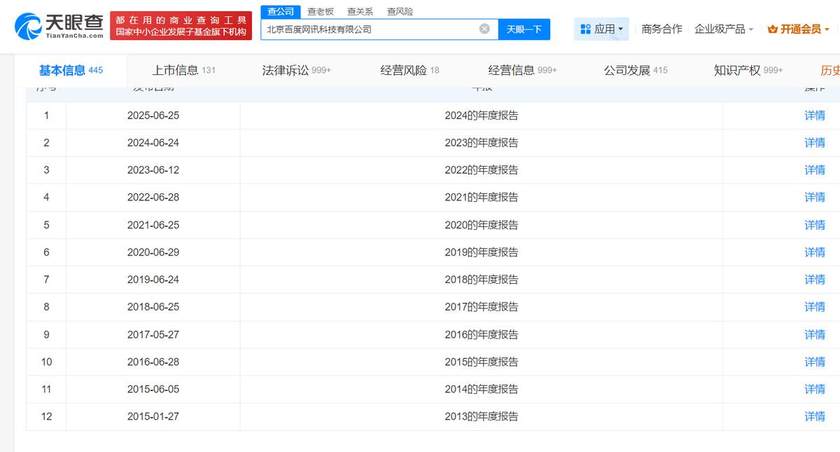Switch to the 查风险 search tab
Viewport: 840px width, 452px height.
(x=398, y=11)
